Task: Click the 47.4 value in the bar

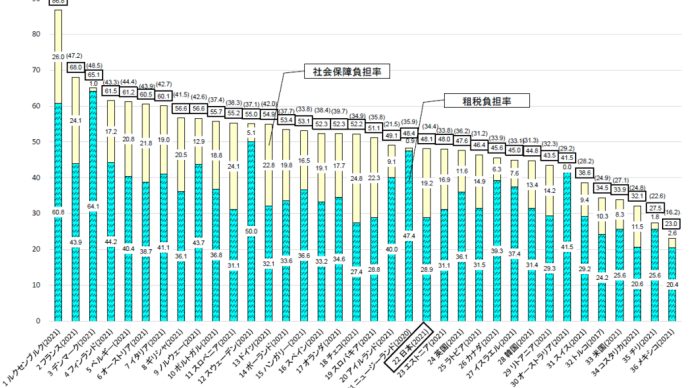Action: [409, 236]
